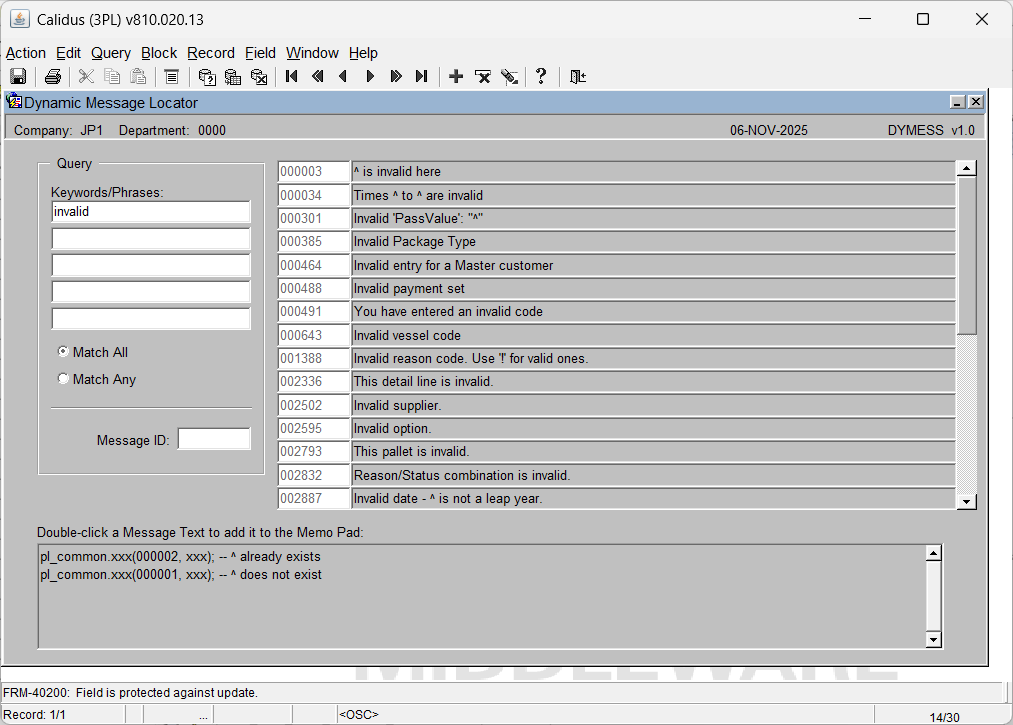This screenshot has height=725, width=1013.
Task: Click the Print icon in toolbar
Action: [x=53, y=77]
